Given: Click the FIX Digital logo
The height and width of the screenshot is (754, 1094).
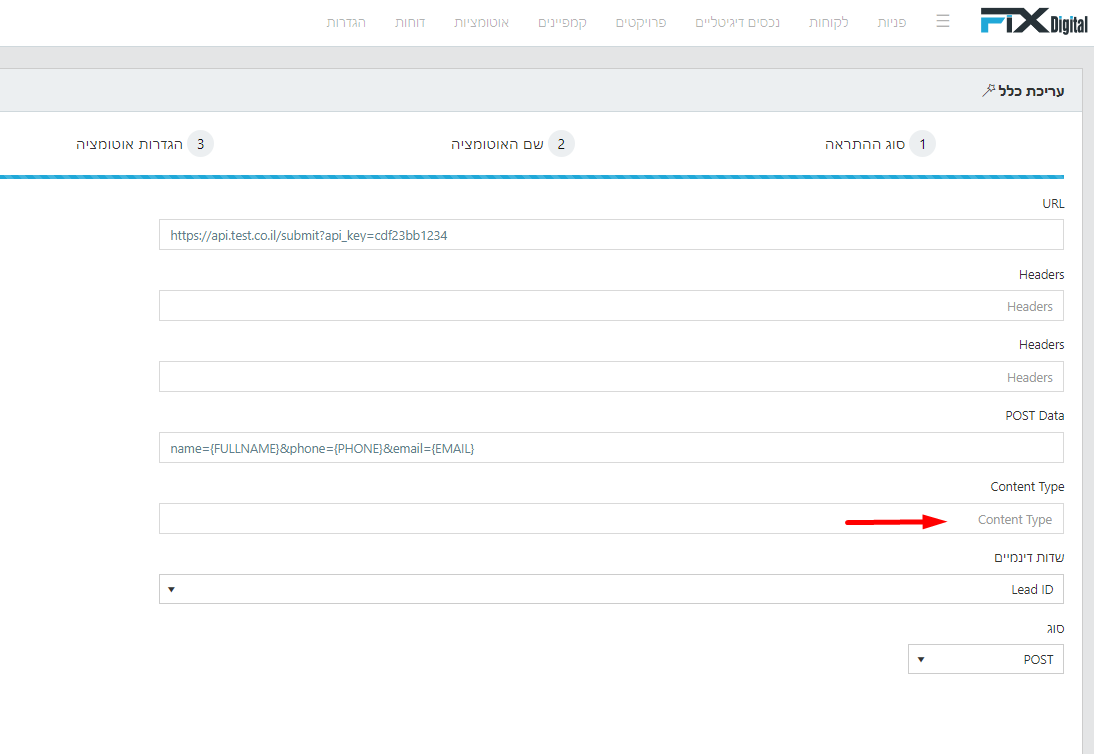Looking at the screenshot, I should pyautogui.click(x=1033, y=21).
